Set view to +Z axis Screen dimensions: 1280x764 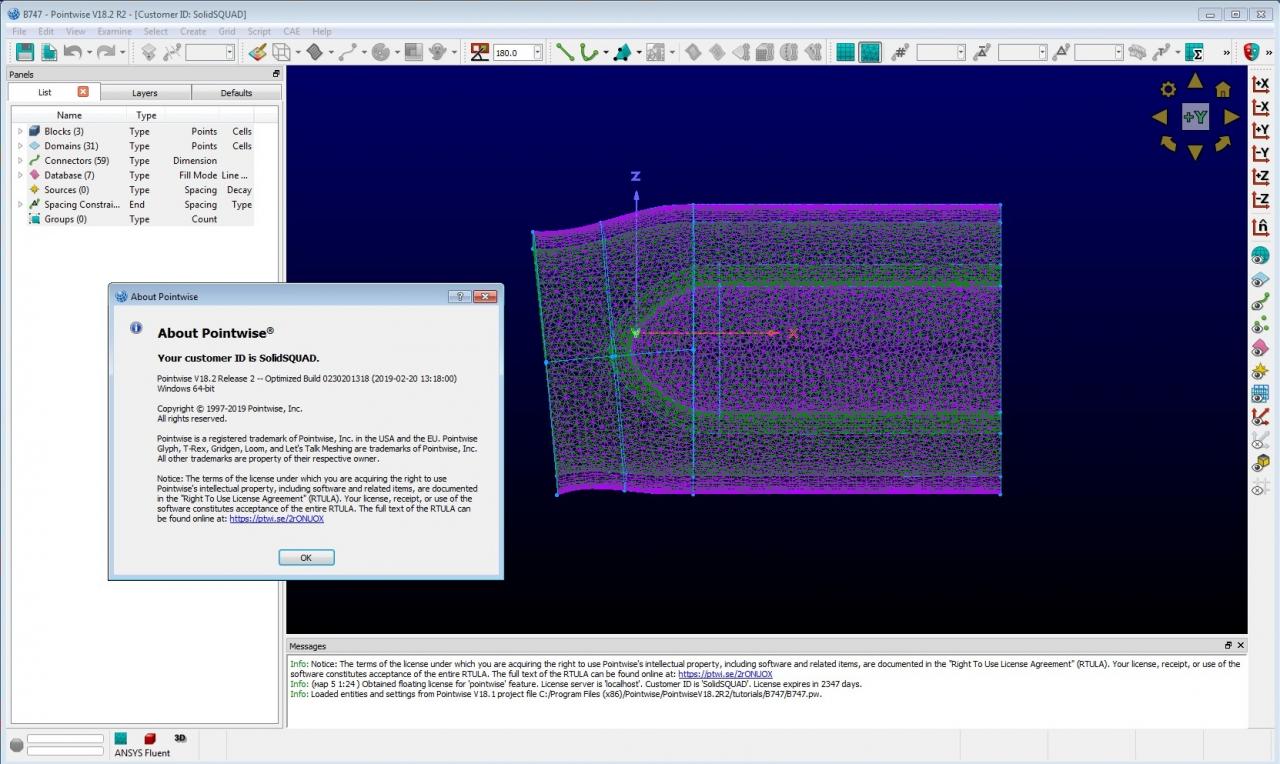click(1260, 177)
